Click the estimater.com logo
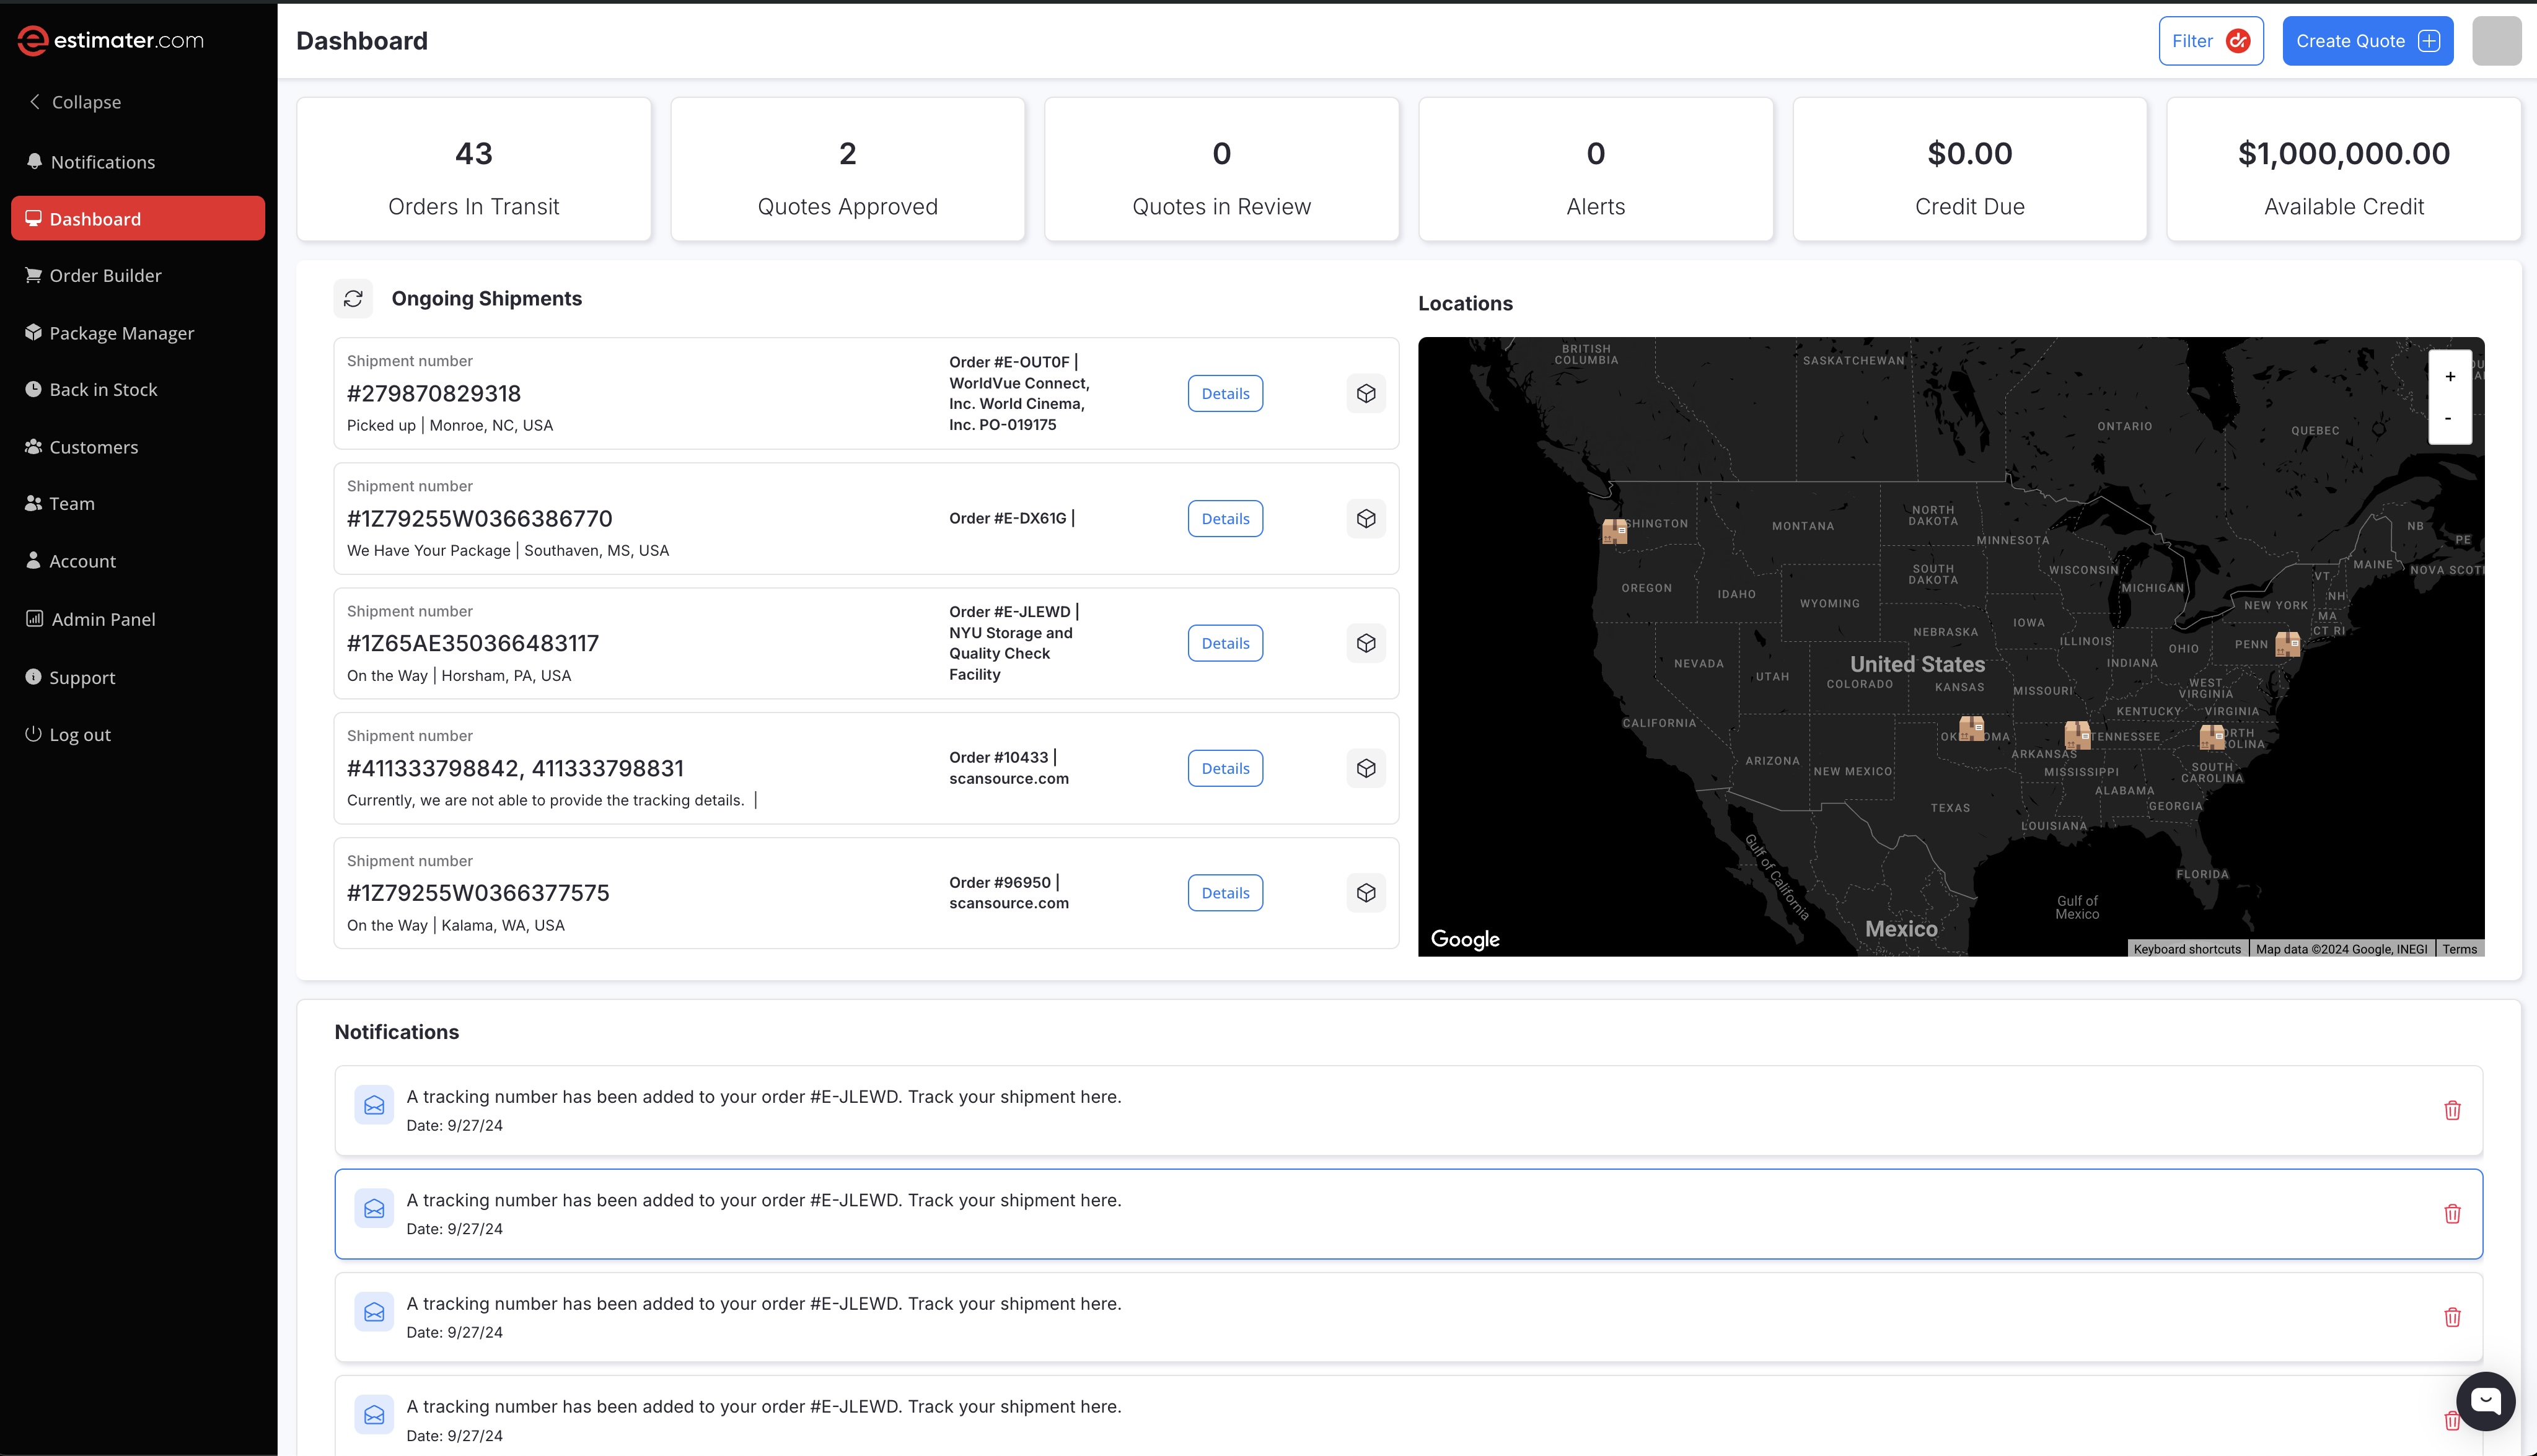 click(x=110, y=40)
